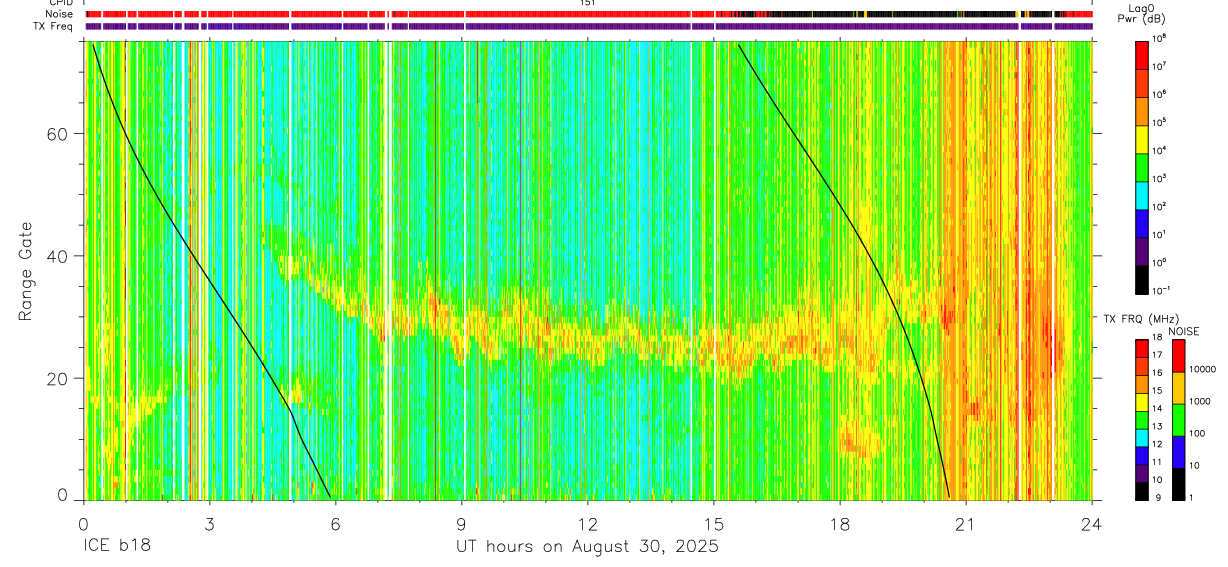Click the 'Range Gate' y-axis title
Image resolution: width=1228 pixels, height=567 pixels.
pos(24,272)
